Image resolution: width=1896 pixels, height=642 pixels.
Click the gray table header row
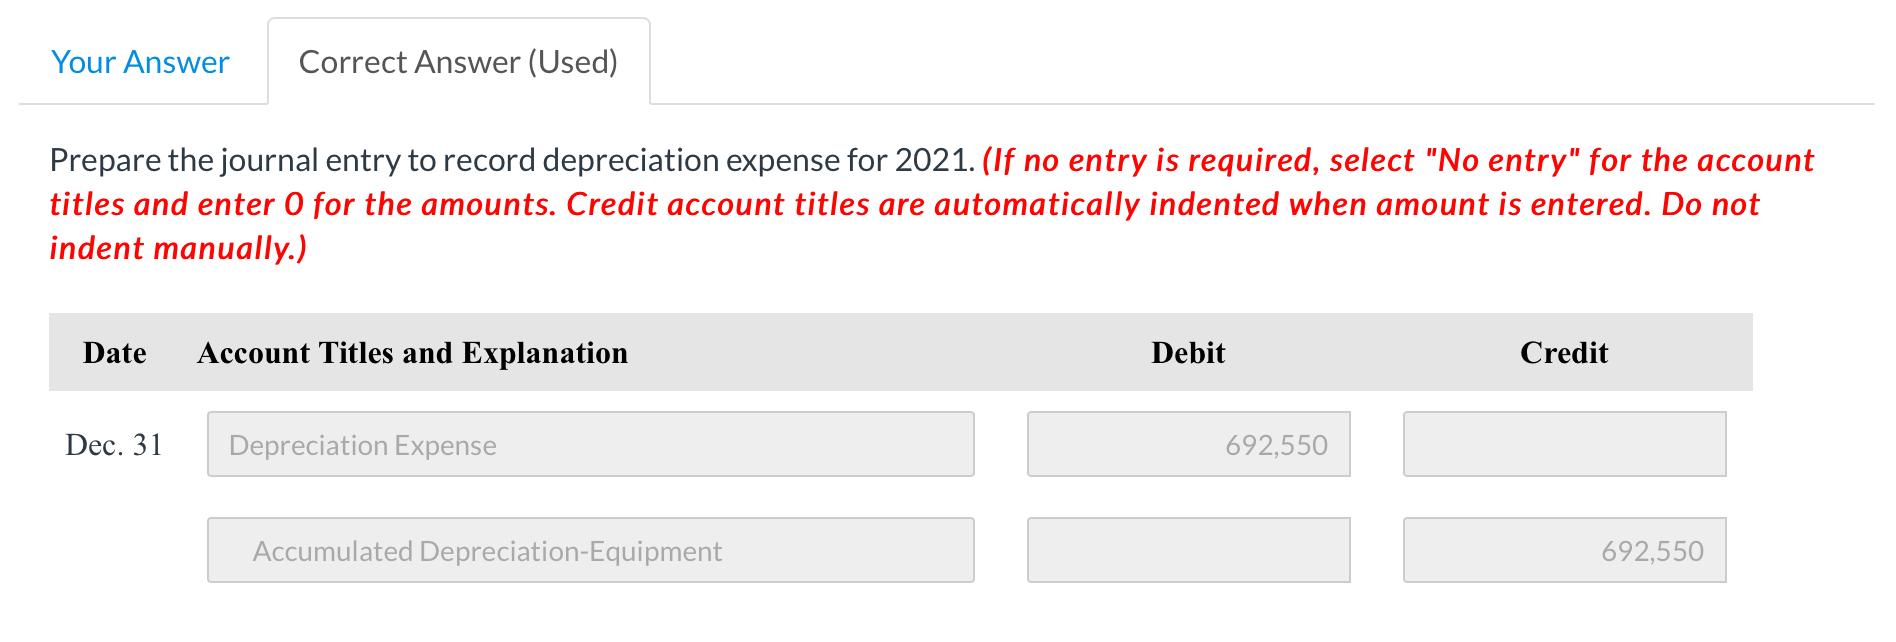900,352
